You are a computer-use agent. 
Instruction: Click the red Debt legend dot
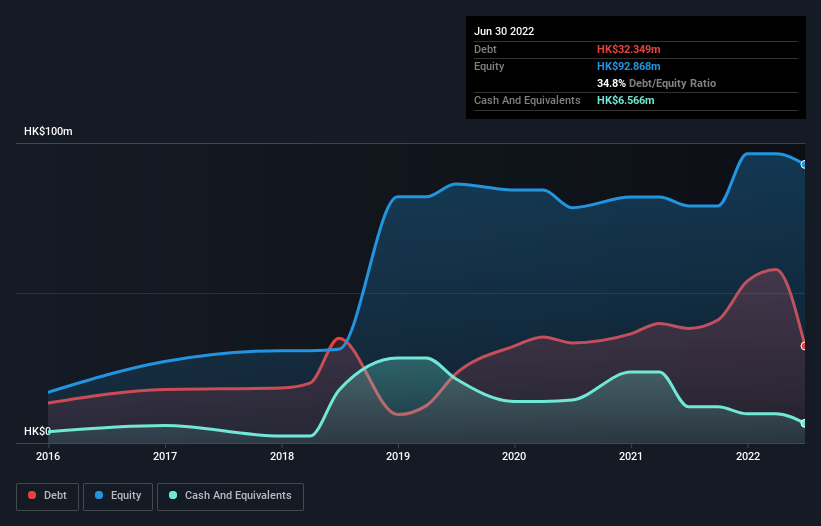click(32, 495)
